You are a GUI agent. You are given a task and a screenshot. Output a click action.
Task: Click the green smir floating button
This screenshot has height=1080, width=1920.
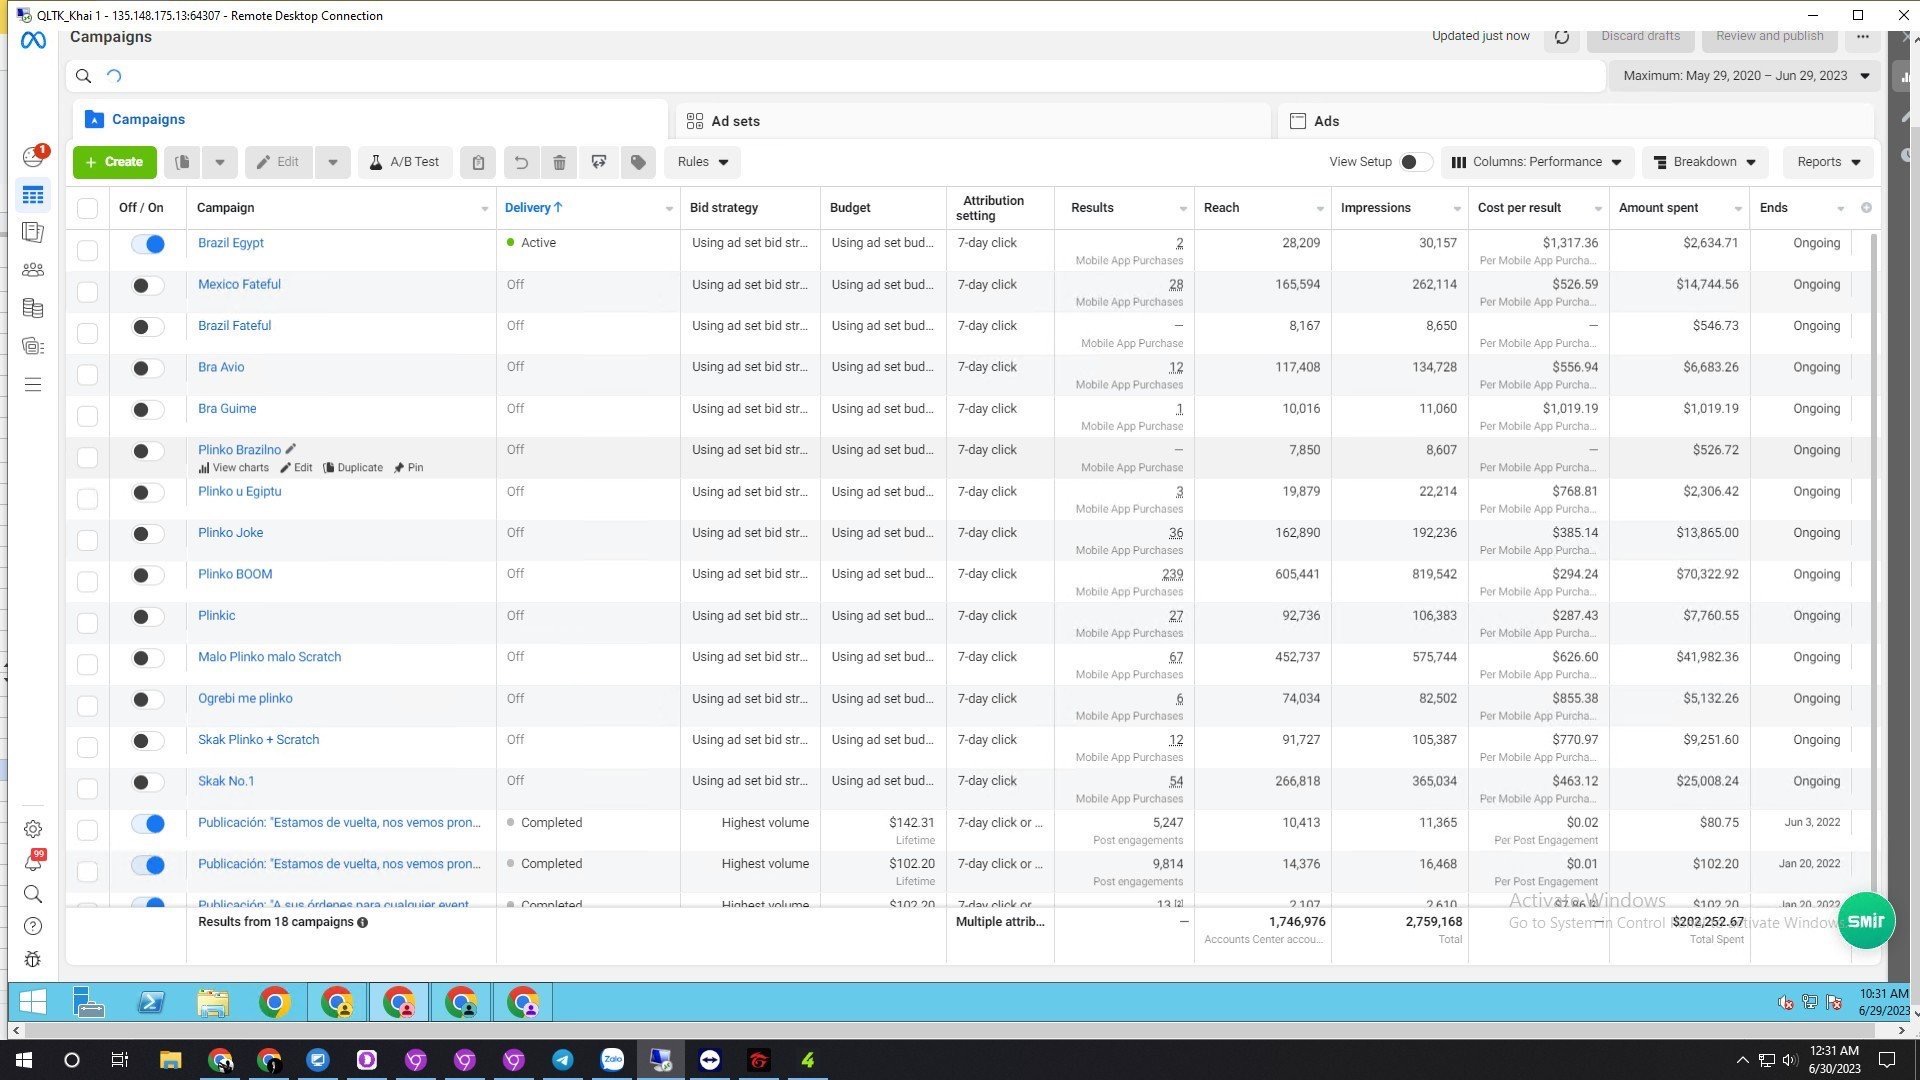click(1865, 921)
